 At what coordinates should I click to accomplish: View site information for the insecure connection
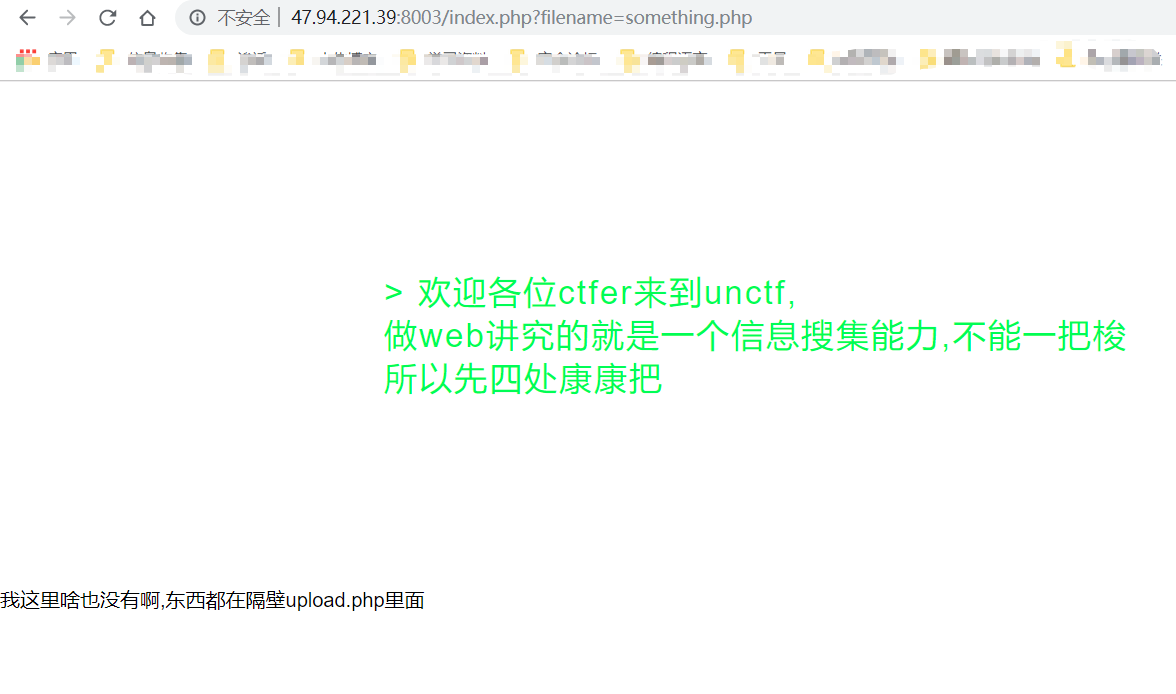[197, 17]
